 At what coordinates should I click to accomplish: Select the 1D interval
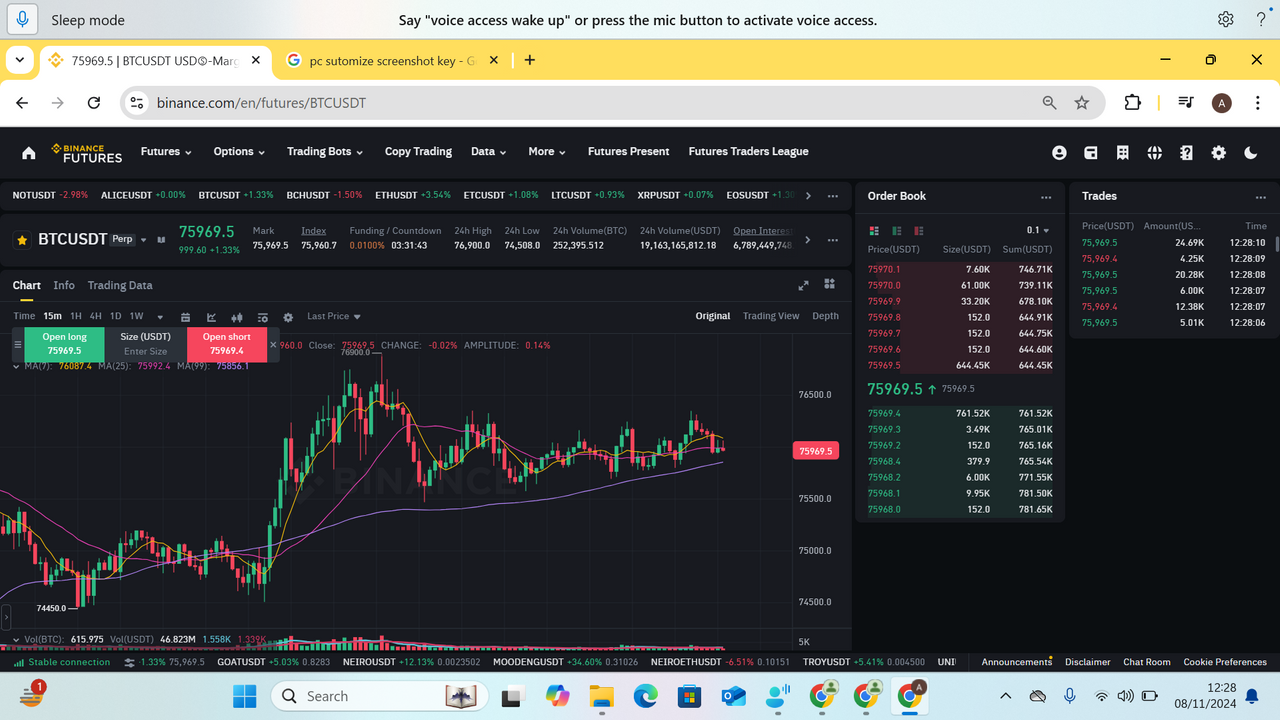115,317
